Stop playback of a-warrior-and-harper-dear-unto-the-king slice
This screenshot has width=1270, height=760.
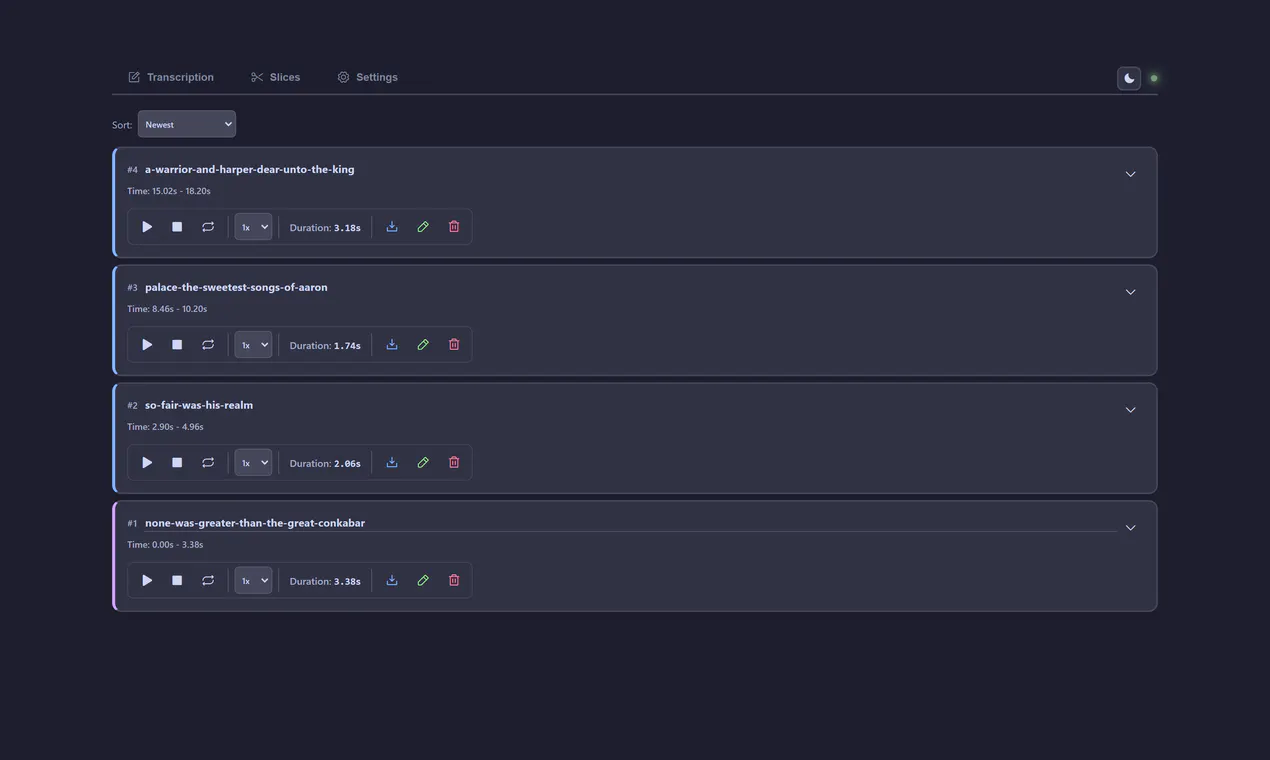177,227
